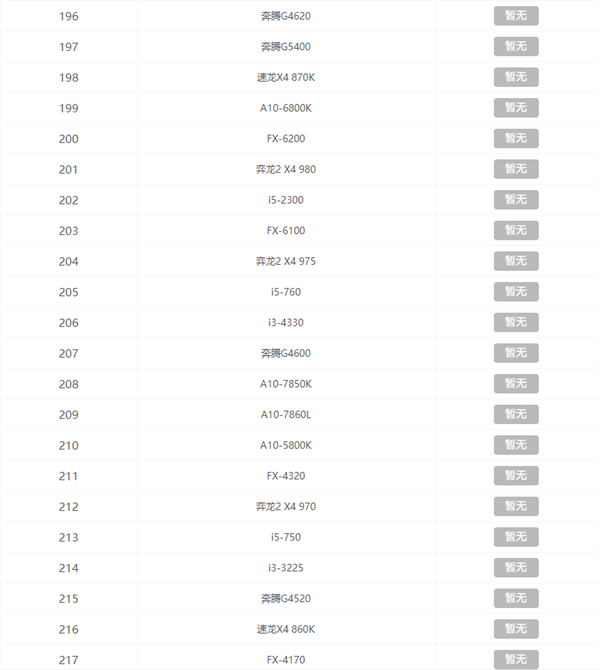
Task: Select 暂无 beside 速龙X4 860K
Action: 515,629
